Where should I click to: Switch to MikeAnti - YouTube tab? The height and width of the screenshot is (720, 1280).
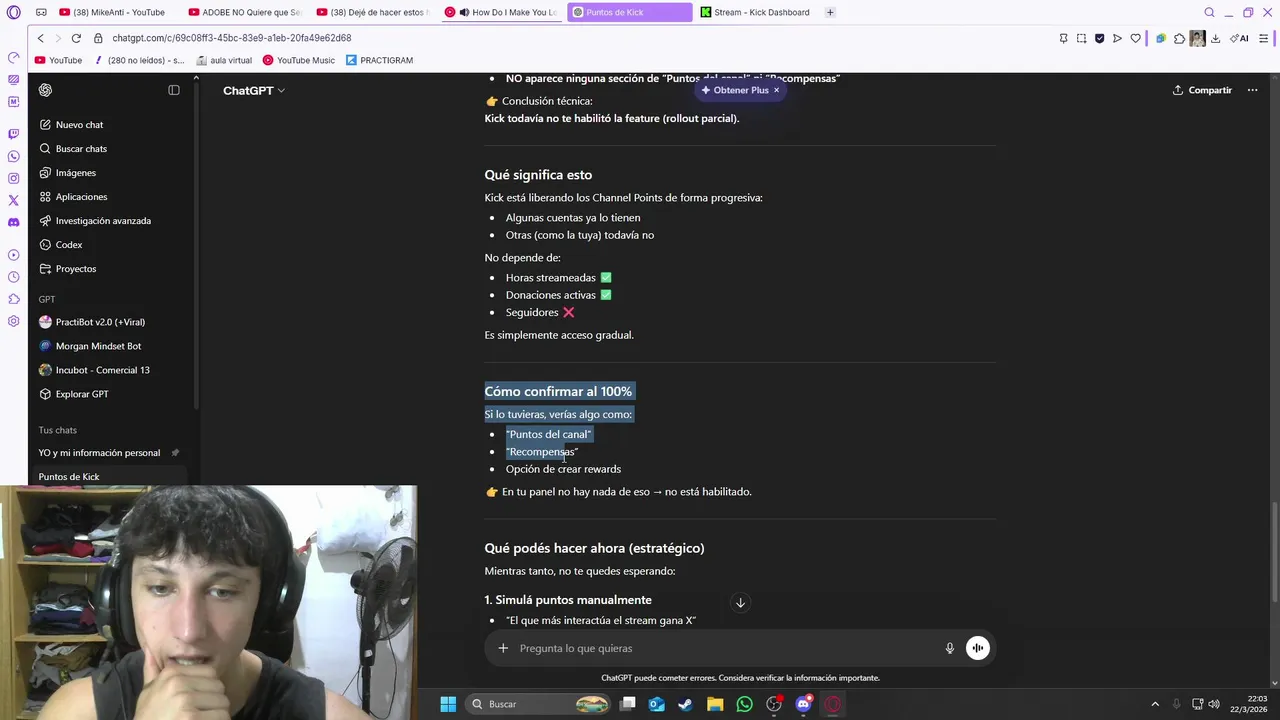pos(115,12)
